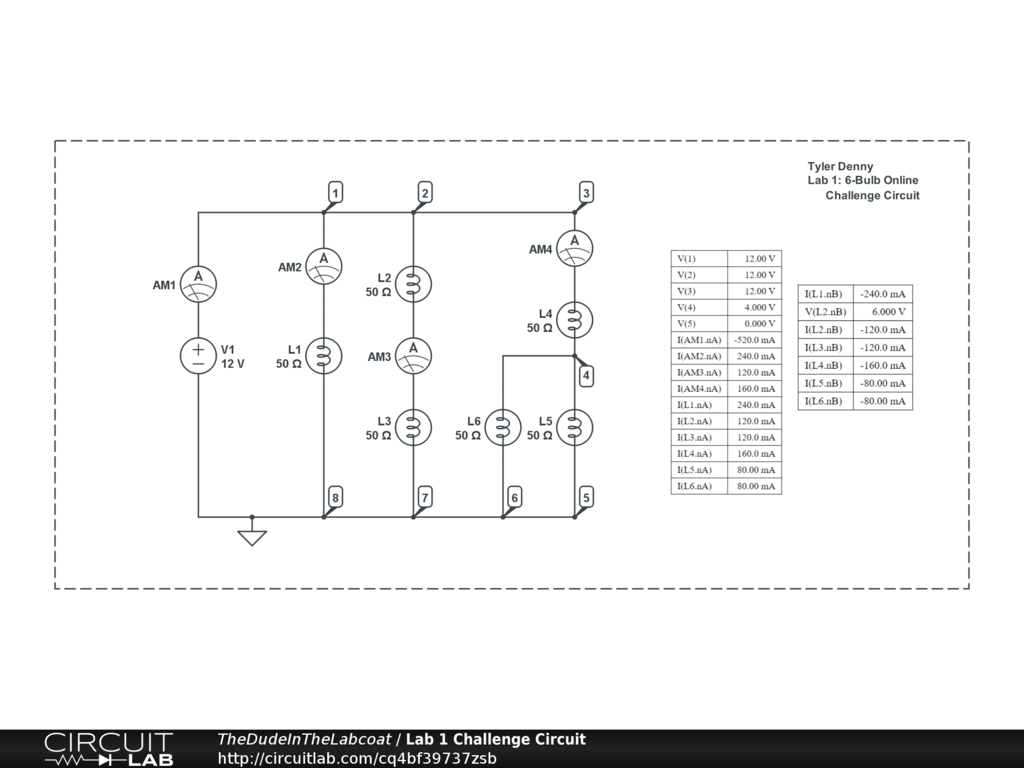1024x768 pixels.
Task: Click the L4 bulb symbol
Action: pyautogui.click(x=574, y=319)
